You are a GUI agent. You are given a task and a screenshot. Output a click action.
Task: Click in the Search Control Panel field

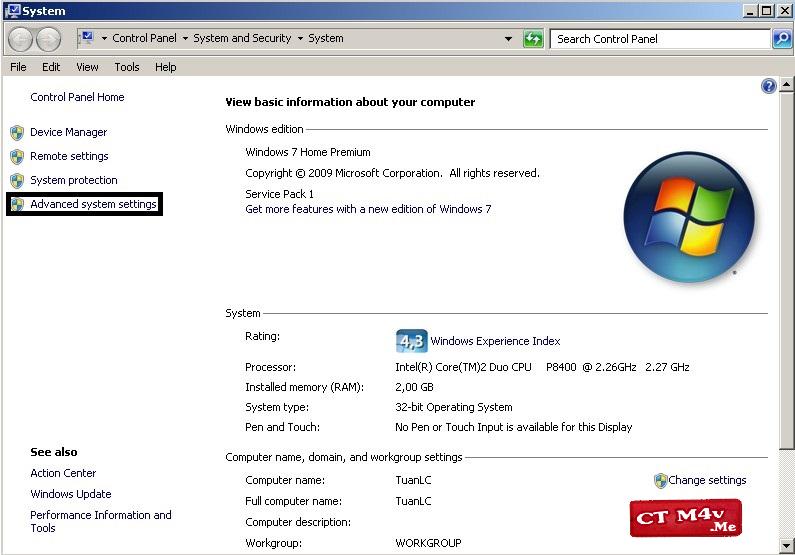(660, 39)
